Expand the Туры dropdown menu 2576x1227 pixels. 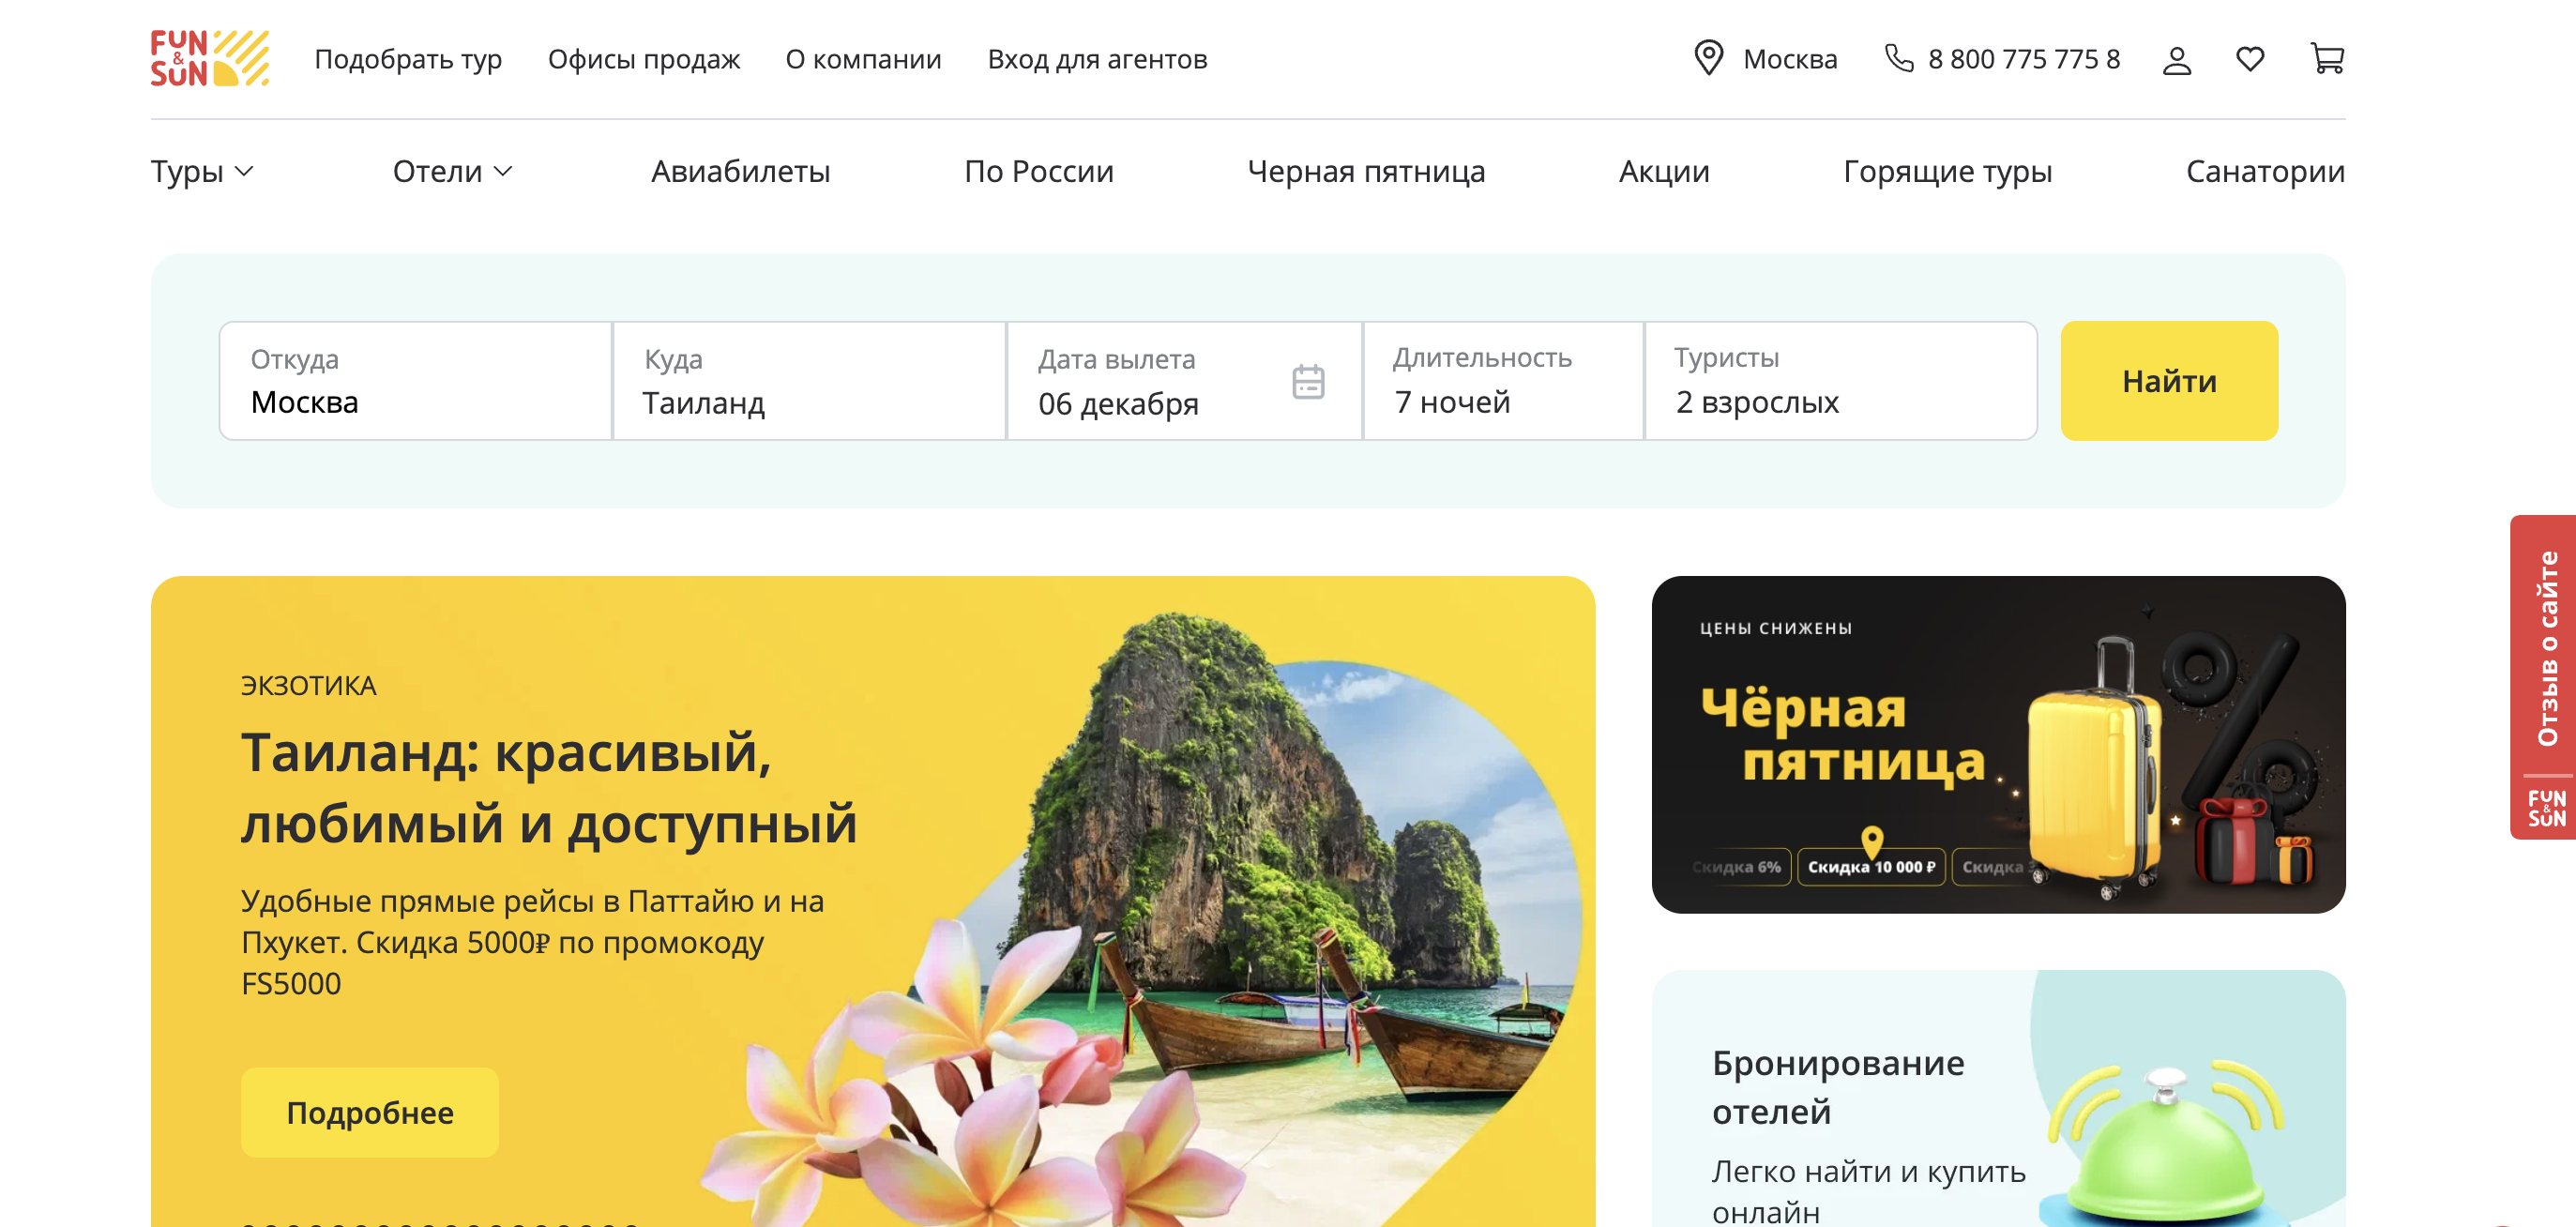(x=202, y=172)
